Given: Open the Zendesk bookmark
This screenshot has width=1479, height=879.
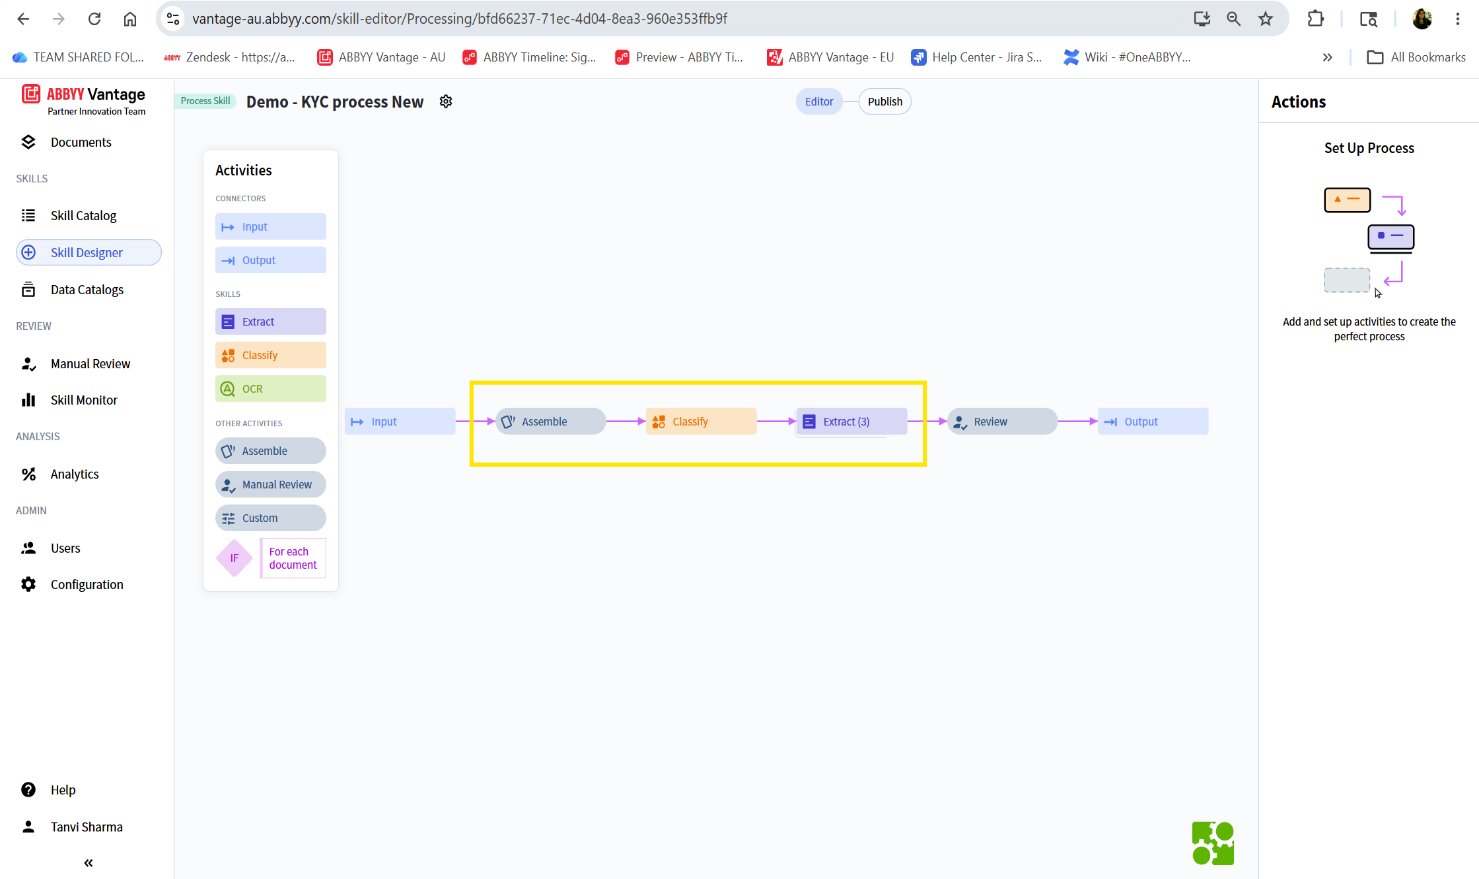Looking at the screenshot, I should [x=229, y=57].
